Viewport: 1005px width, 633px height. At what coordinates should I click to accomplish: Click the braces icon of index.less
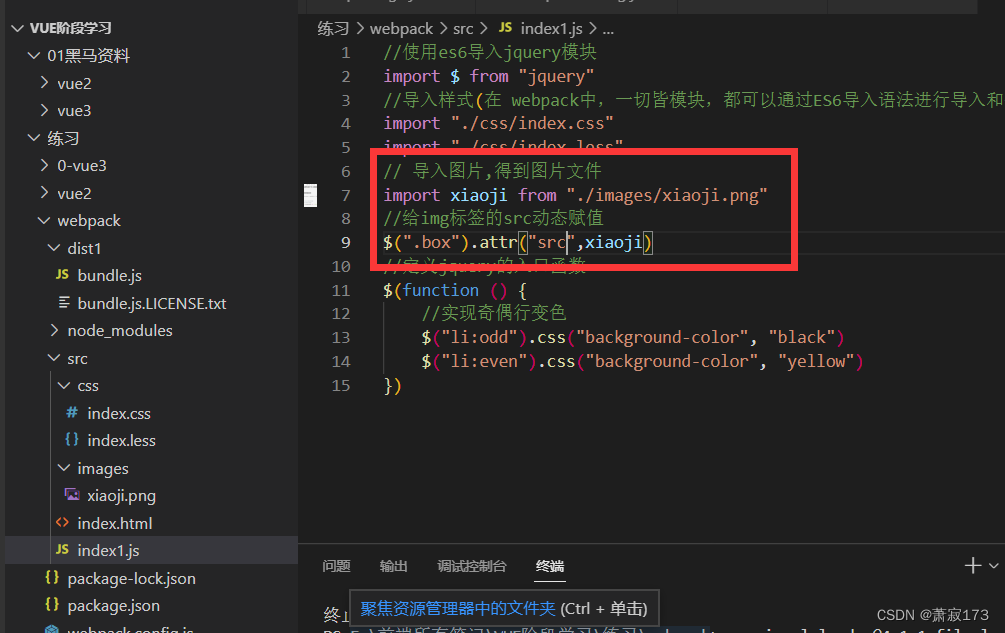72,440
